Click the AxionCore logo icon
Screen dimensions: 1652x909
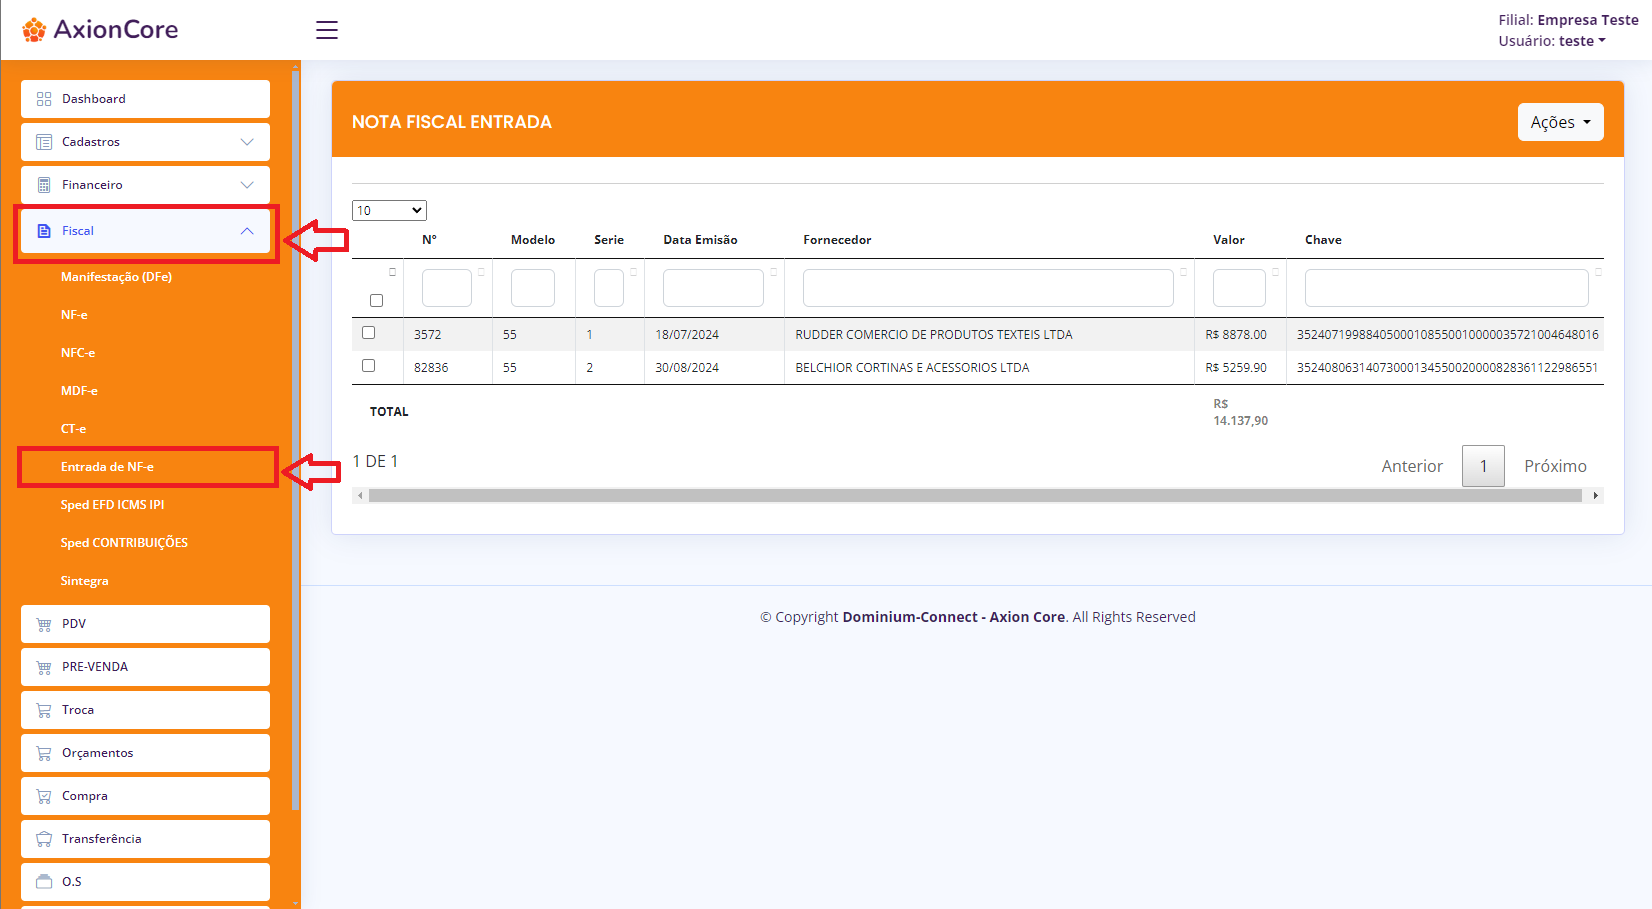click(x=34, y=30)
